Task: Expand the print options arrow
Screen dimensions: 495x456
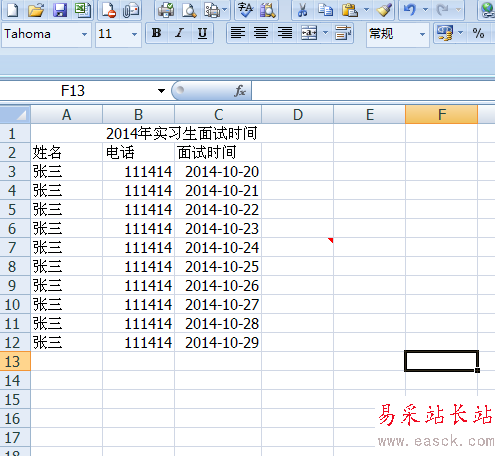Action: 225,10
